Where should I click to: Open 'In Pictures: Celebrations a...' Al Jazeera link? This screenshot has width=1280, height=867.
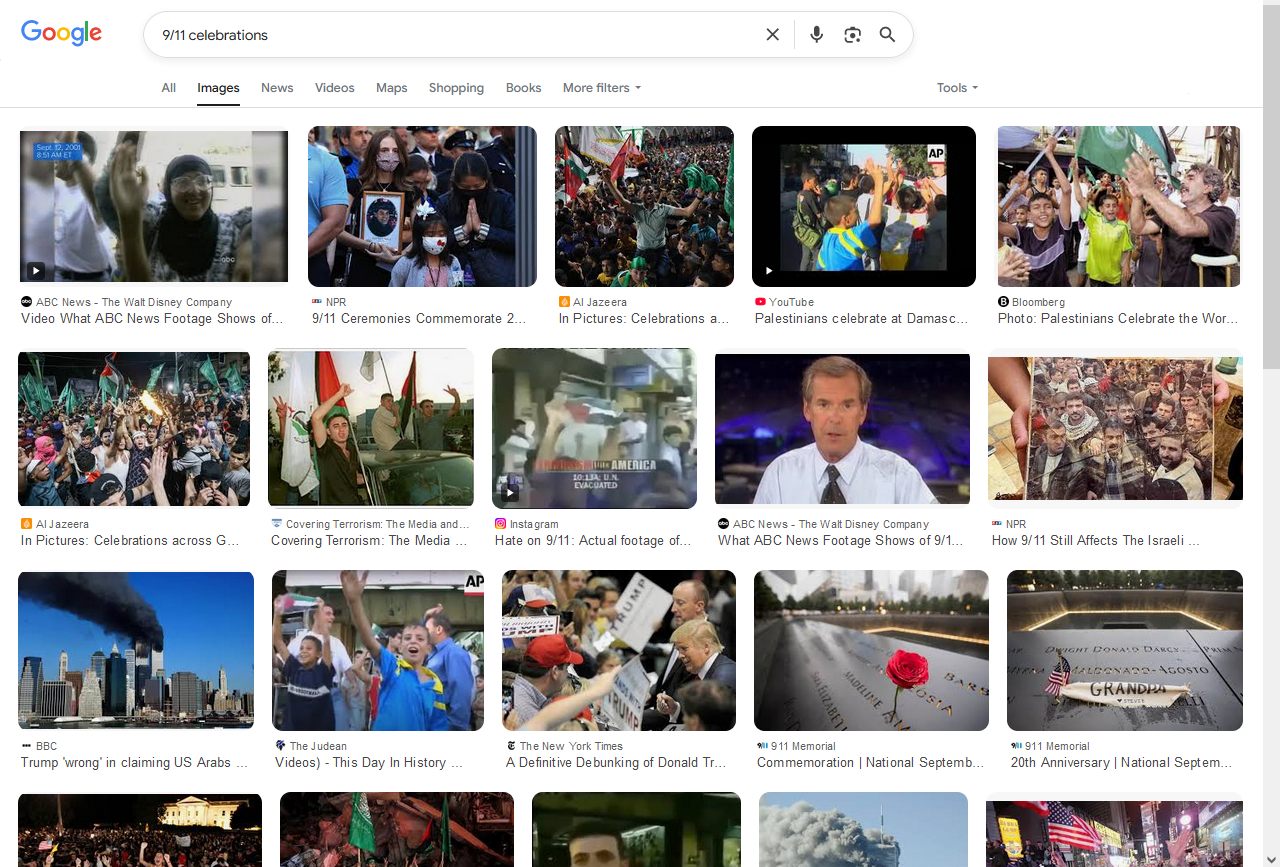tap(644, 319)
